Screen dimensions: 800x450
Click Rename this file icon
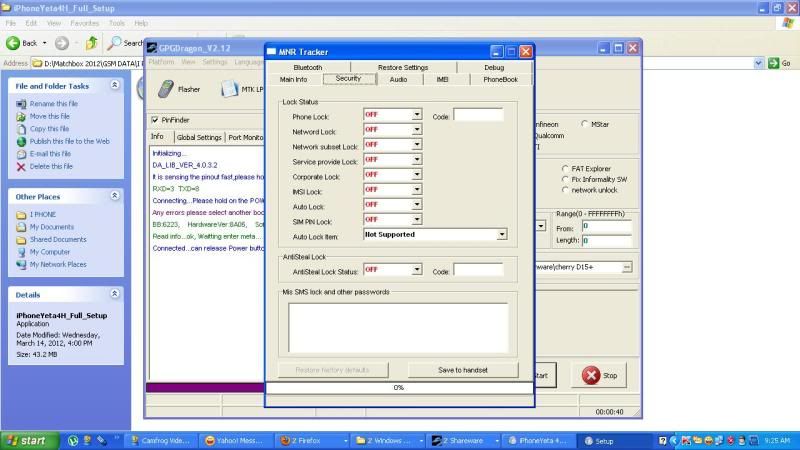pos(21,104)
